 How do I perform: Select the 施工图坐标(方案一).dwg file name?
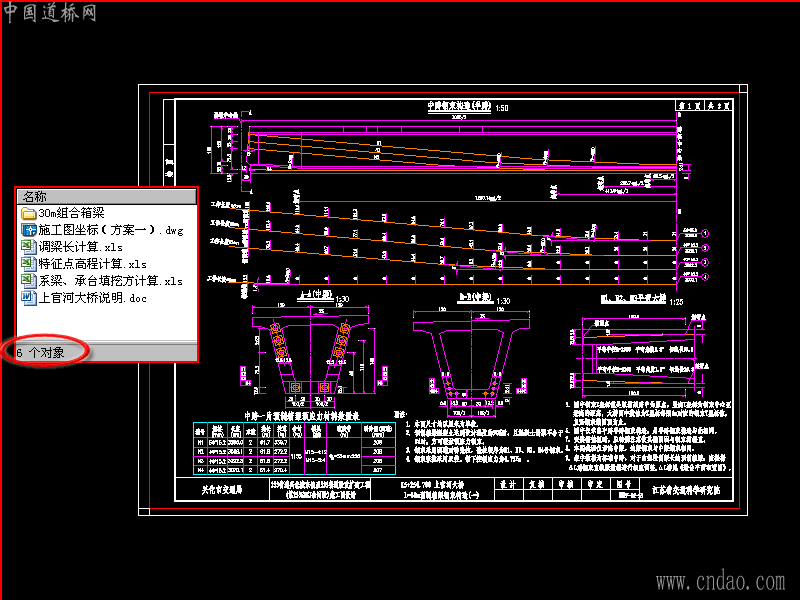tap(111, 230)
